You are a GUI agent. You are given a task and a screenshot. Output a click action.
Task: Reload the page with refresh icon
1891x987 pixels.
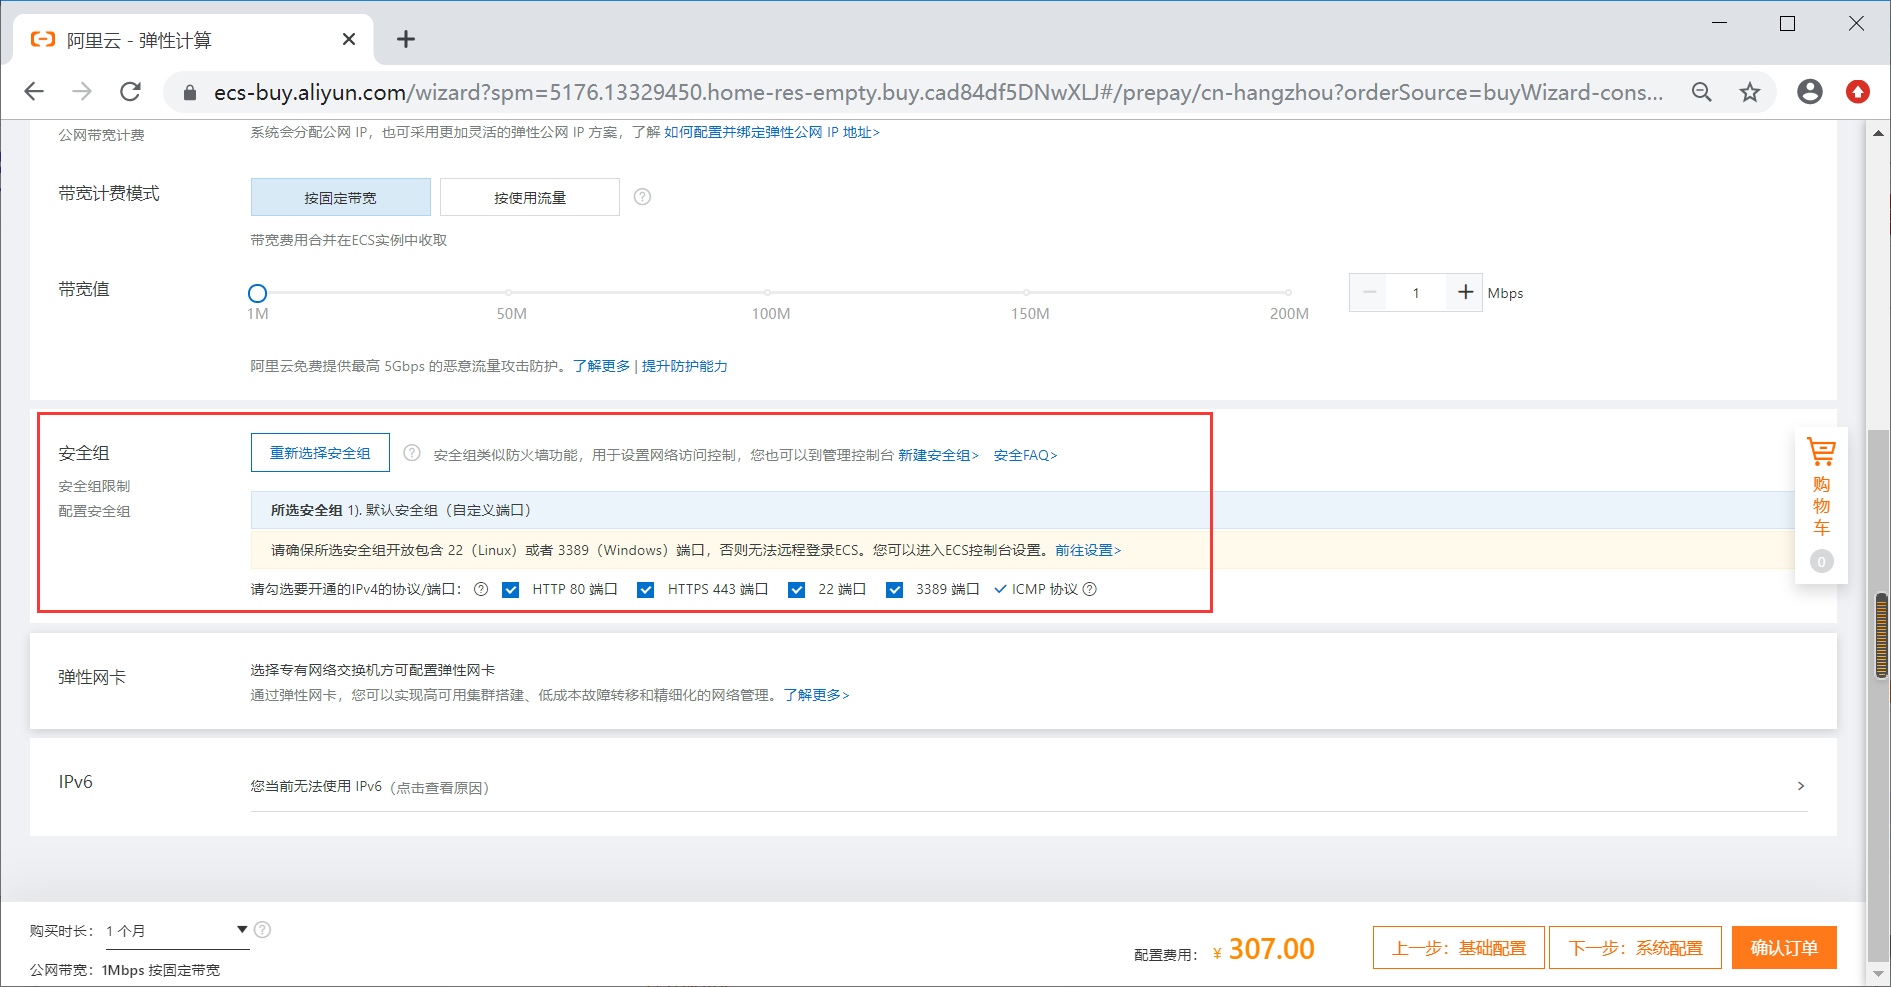point(130,92)
